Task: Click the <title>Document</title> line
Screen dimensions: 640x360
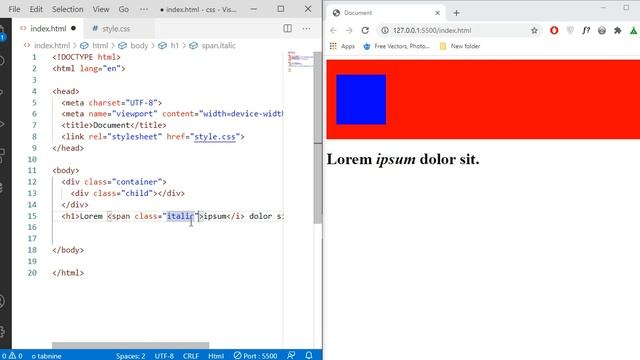Action: (x=114, y=125)
